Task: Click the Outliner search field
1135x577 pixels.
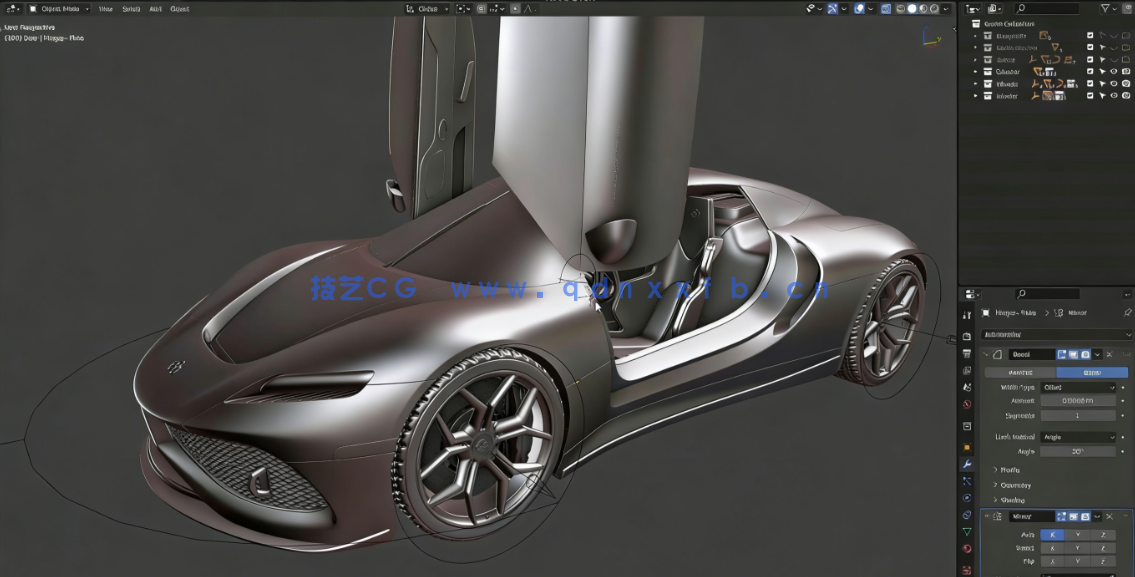Action: pos(1046,9)
